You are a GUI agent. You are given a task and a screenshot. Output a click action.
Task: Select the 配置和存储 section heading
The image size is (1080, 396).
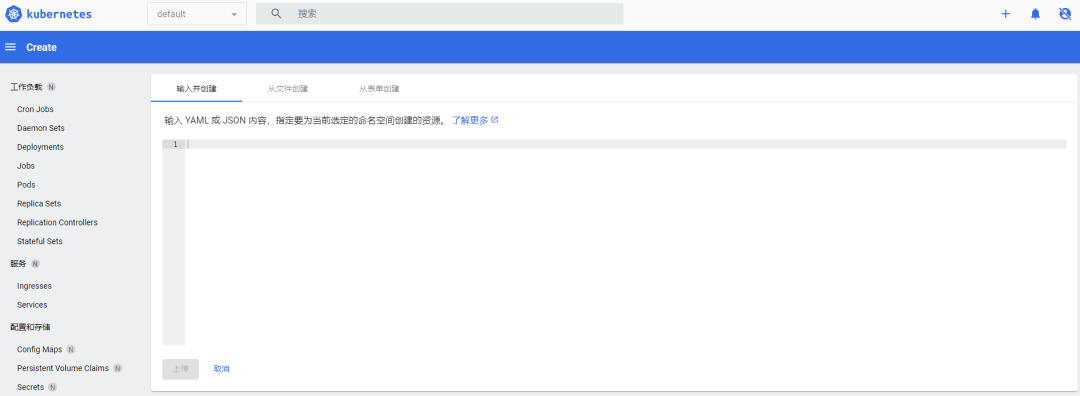[30, 327]
